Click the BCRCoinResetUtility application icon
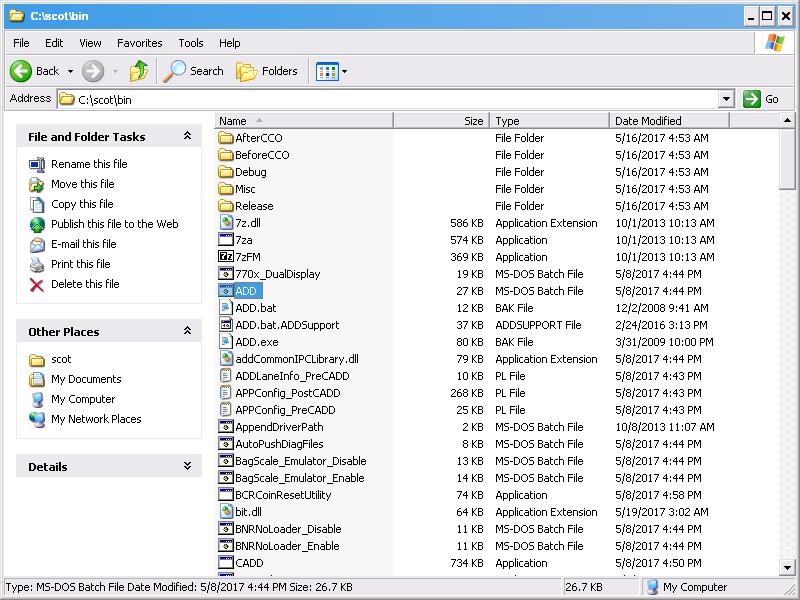The width and height of the screenshot is (800, 600). (x=226, y=494)
